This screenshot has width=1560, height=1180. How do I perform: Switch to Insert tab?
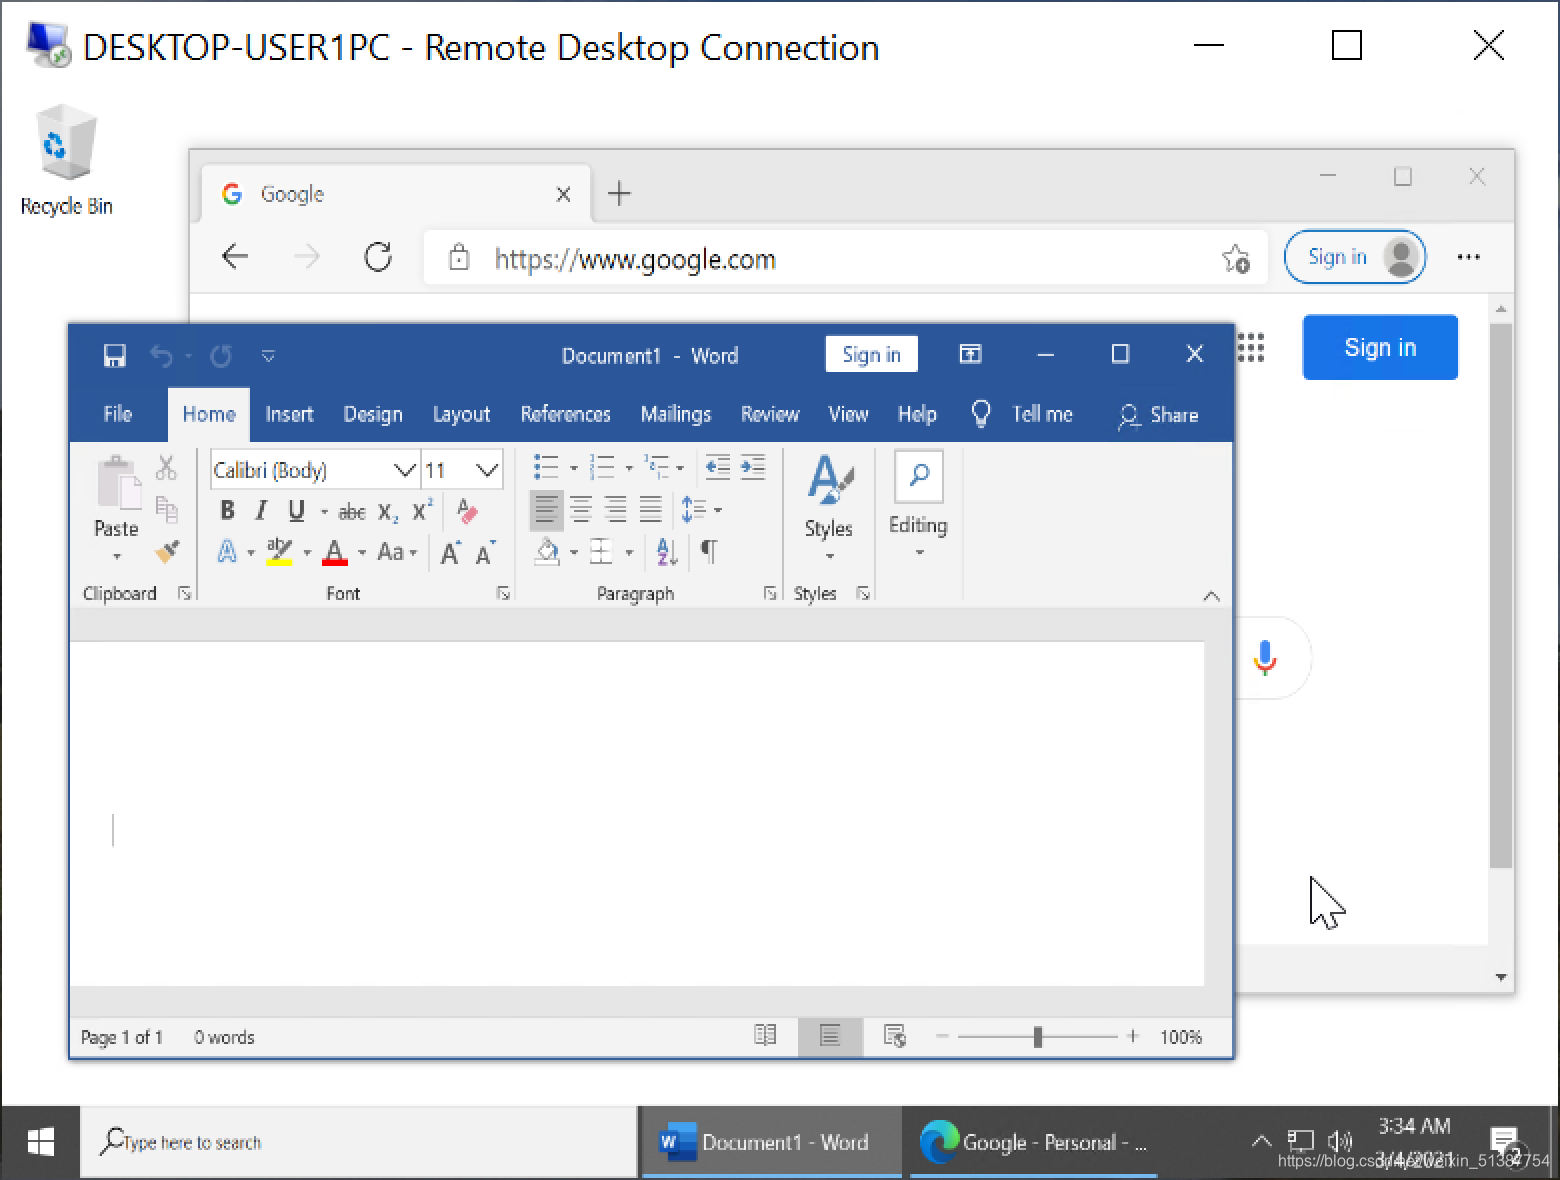[289, 414]
